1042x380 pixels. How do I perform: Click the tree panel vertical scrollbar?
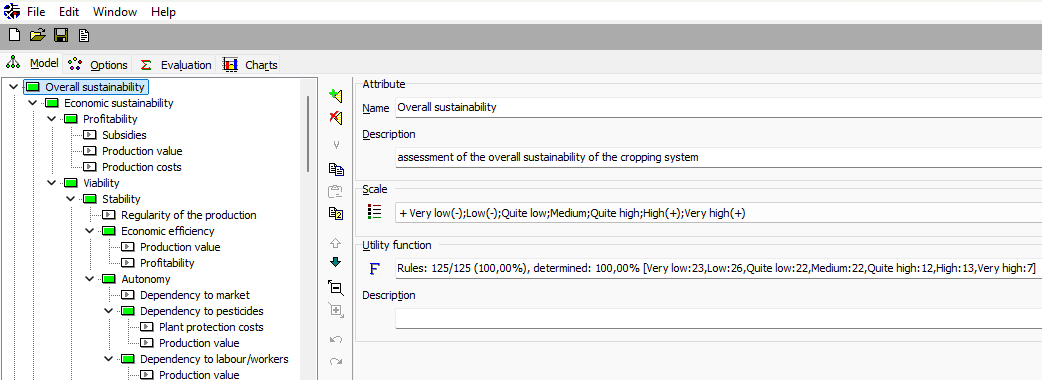point(308,133)
